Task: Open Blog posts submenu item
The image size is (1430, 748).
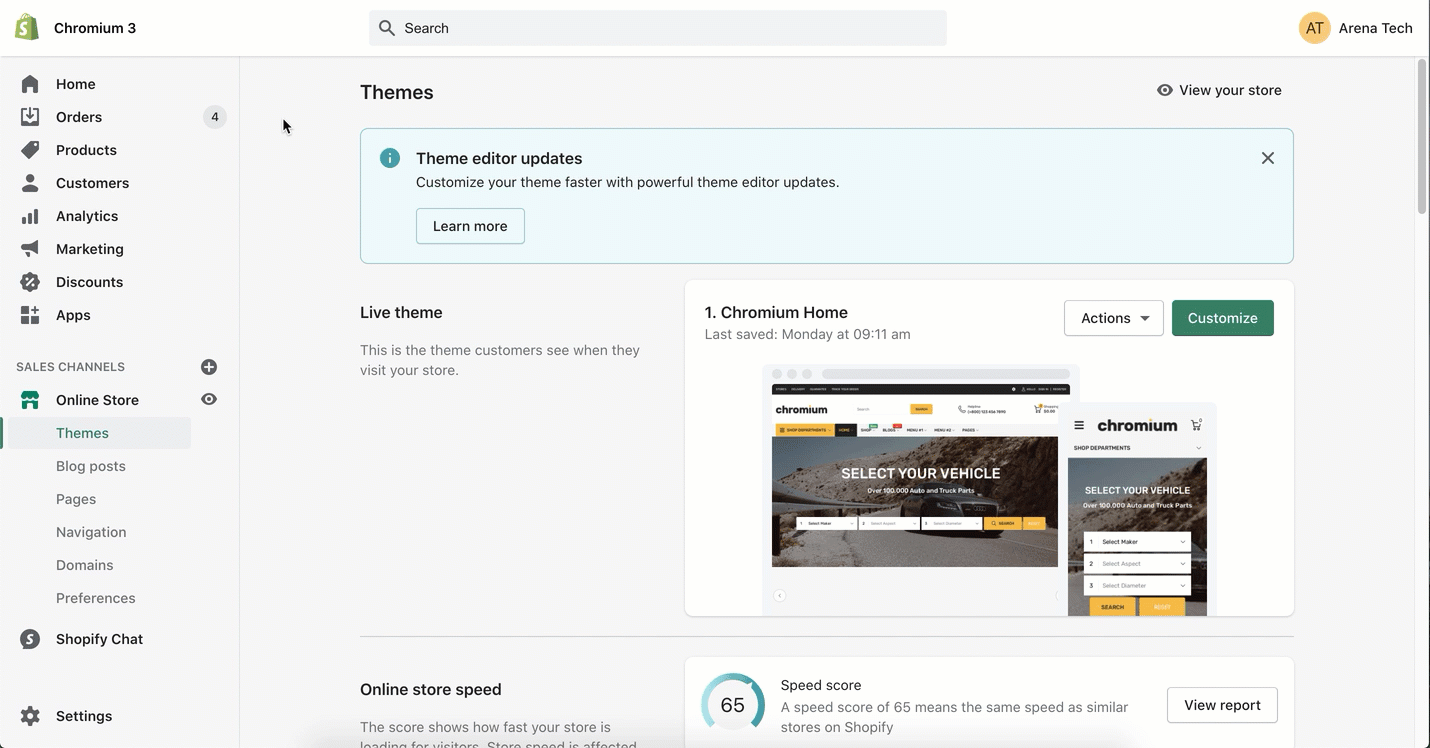Action: [x=91, y=466]
